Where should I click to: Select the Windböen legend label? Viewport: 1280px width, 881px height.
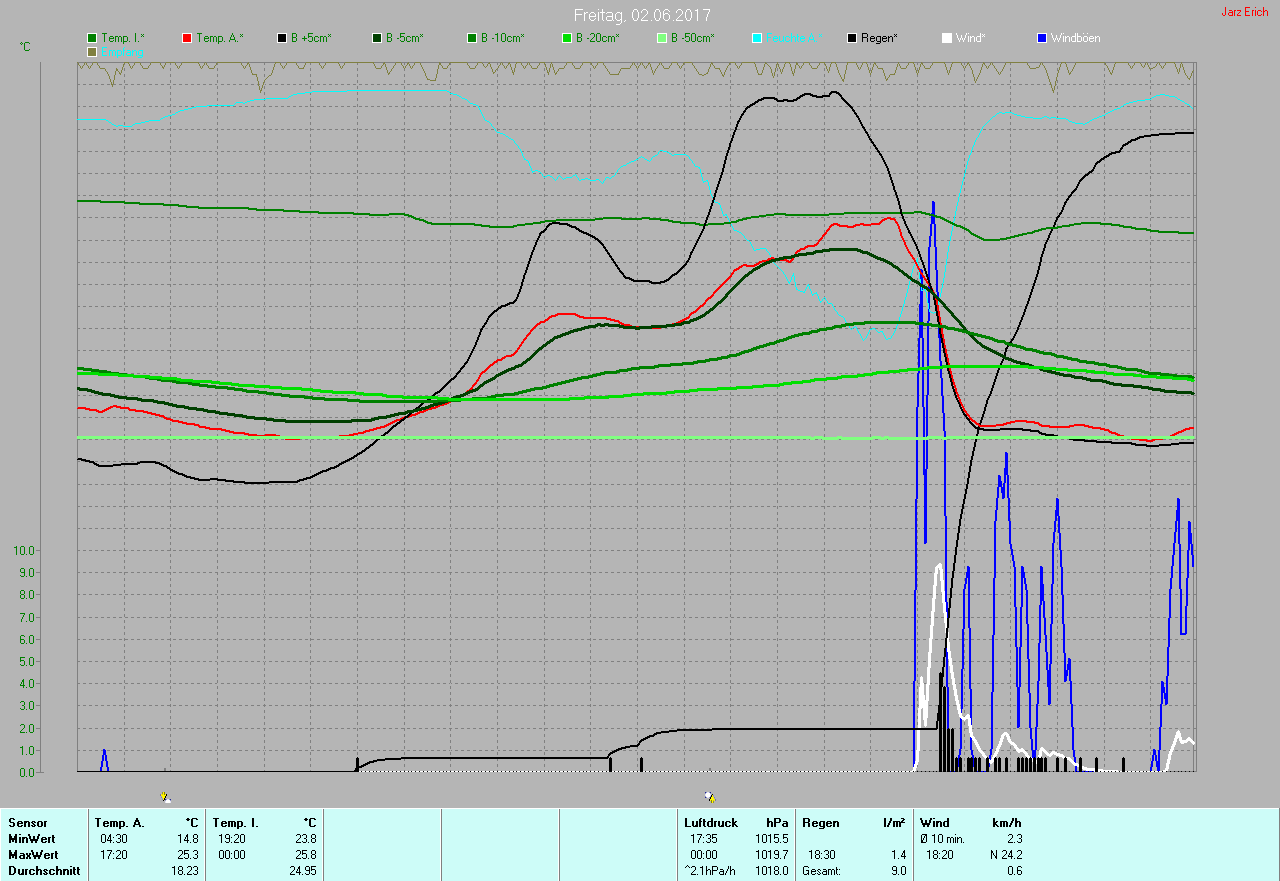(x=1075, y=38)
